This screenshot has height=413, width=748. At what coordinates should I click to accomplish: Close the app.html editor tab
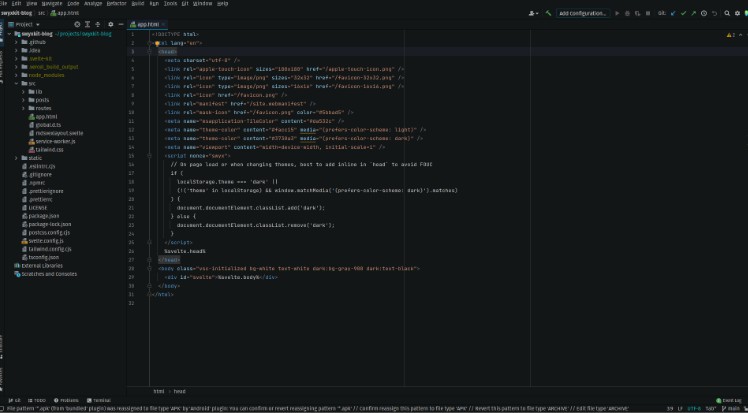tap(163, 24)
